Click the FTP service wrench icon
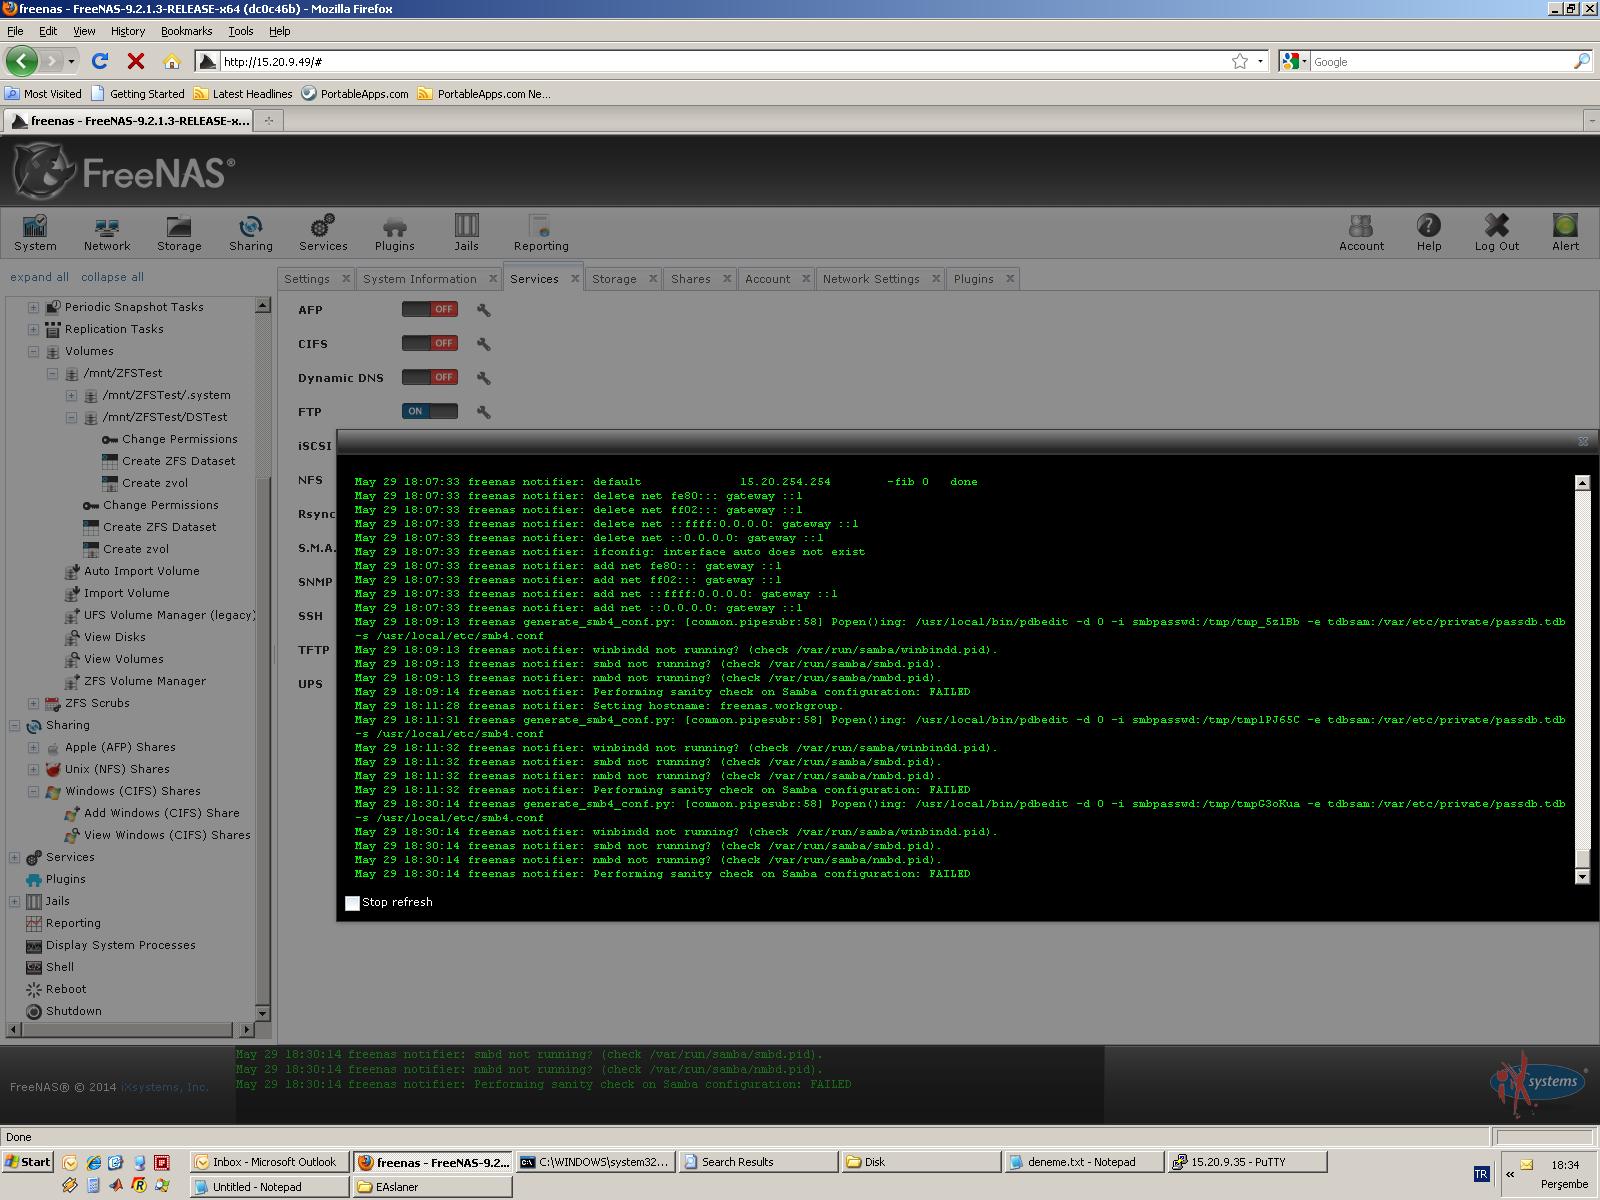 click(x=484, y=412)
